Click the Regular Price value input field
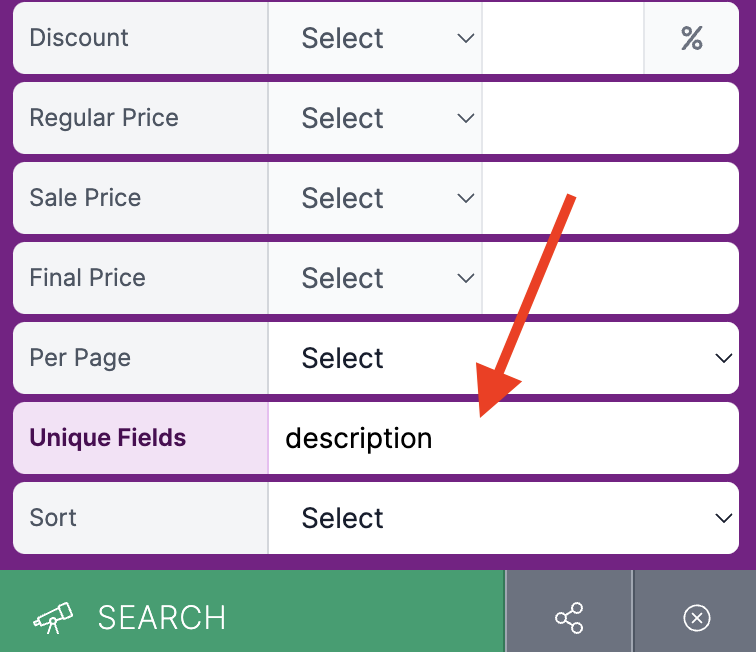Viewport: 756px width, 652px height. [x=610, y=118]
